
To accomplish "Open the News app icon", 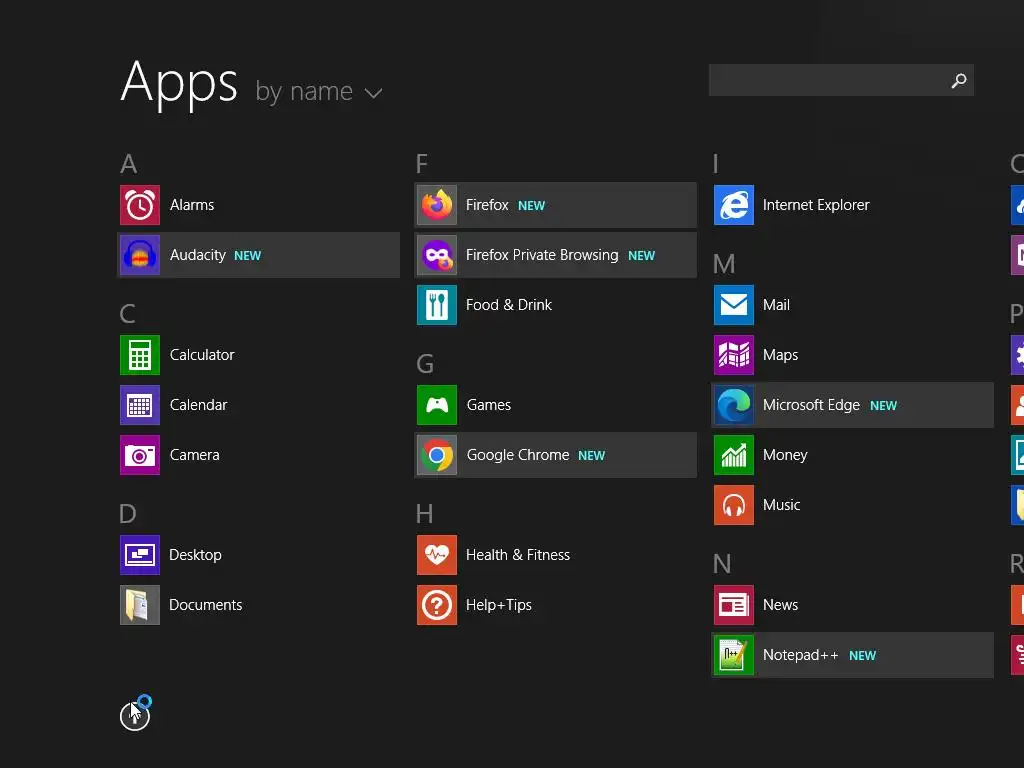I will click(x=734, y=605).
